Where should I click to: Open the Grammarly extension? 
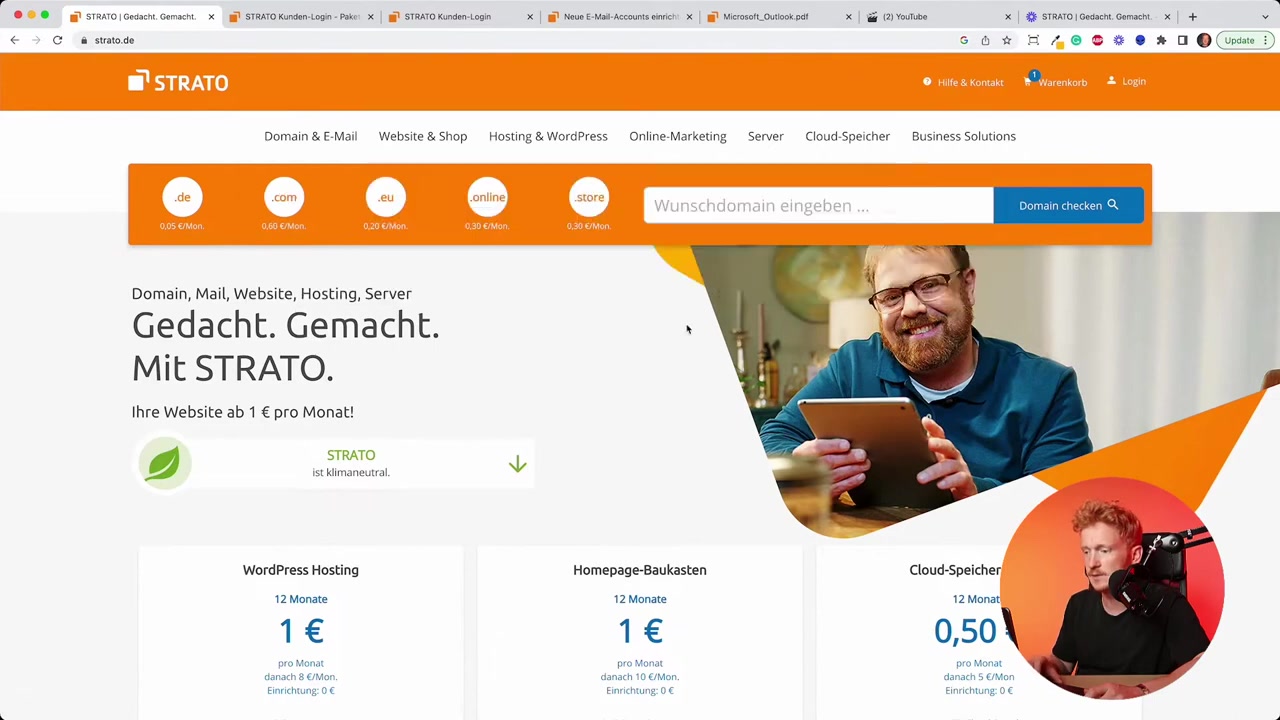(x=1076, y=40)
